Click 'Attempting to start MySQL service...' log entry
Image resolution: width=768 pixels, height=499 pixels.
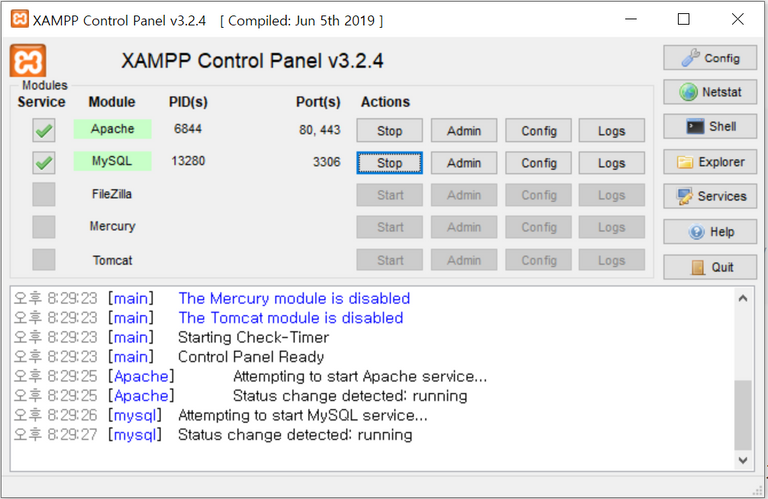click(303, 415)
